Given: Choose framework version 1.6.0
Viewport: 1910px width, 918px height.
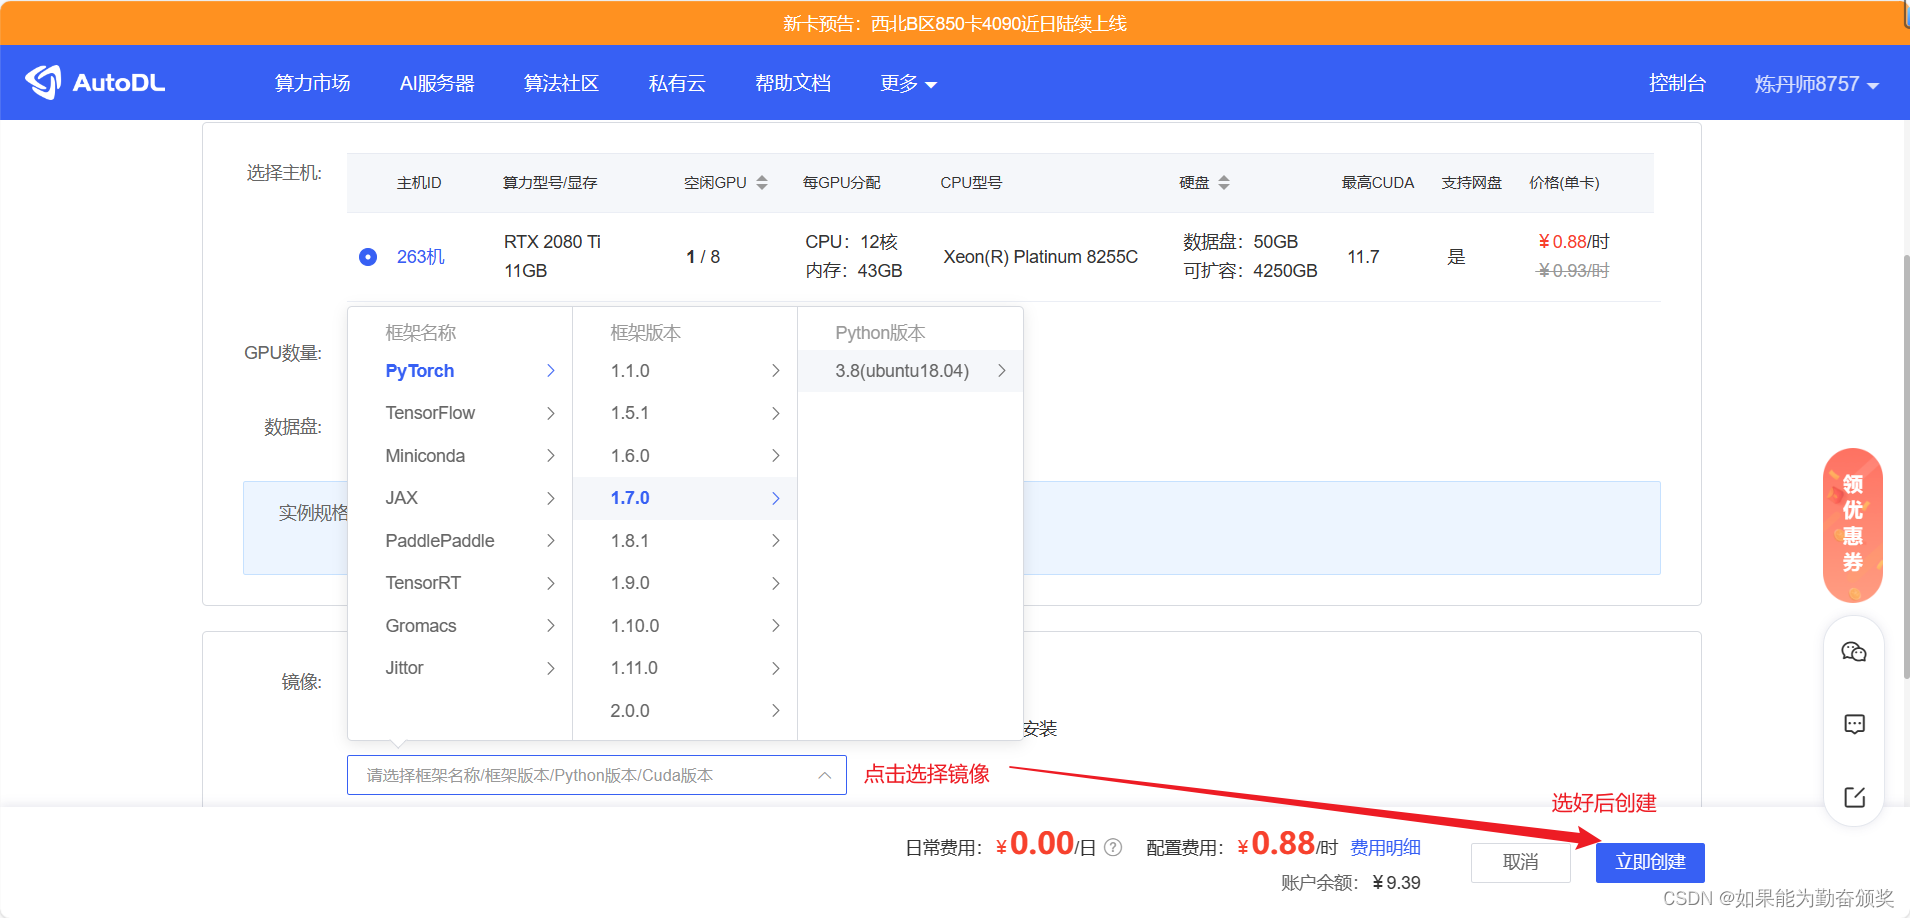Looking at the screenshot, I should point(685,456).
